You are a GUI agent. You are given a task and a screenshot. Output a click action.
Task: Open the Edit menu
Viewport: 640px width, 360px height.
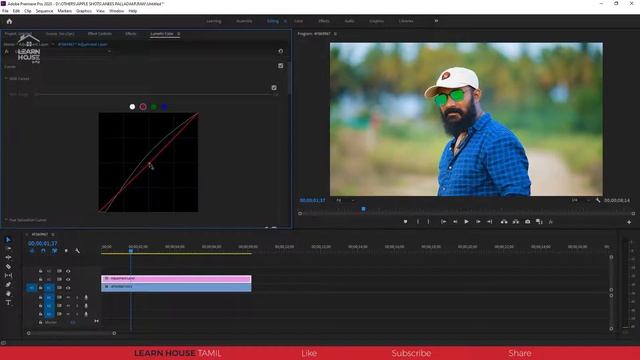coord(16,11)
